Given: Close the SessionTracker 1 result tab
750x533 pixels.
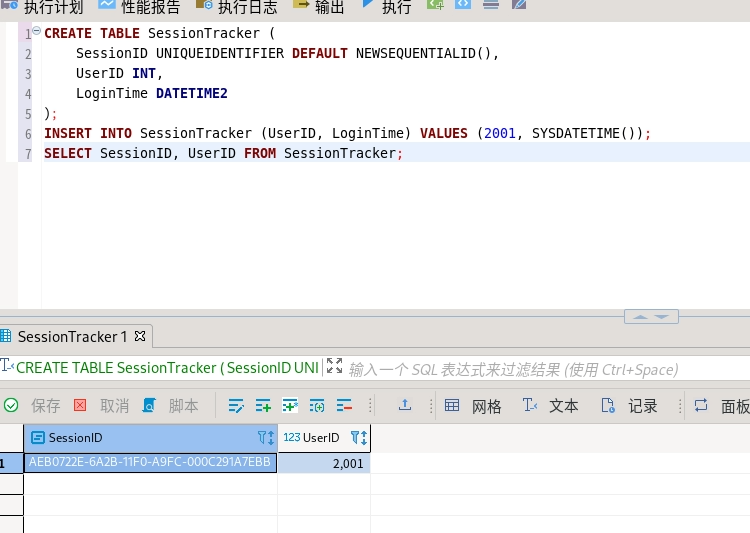Looking at the screenshot, I should [x=140, y=336].
